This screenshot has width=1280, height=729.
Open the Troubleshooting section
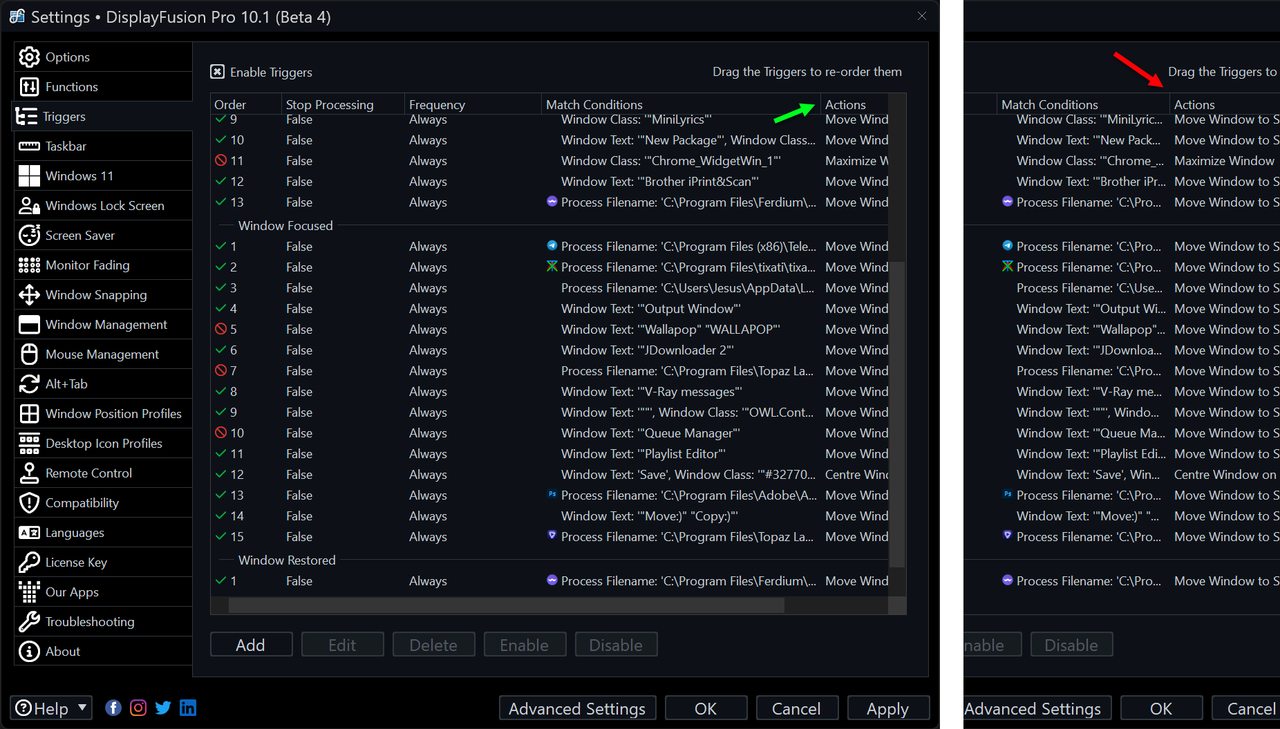pos(102,621)
